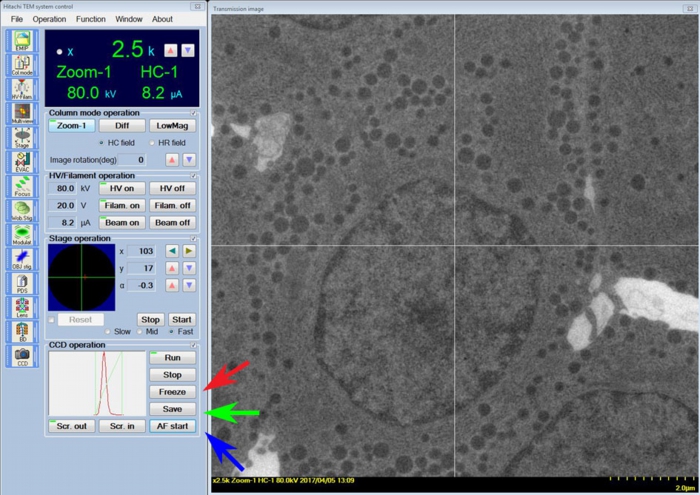Image resolution: width=700 pixels, height=495 pixels.
Task: Click the Focus tool icon
Action: click(x=22, y=184)
